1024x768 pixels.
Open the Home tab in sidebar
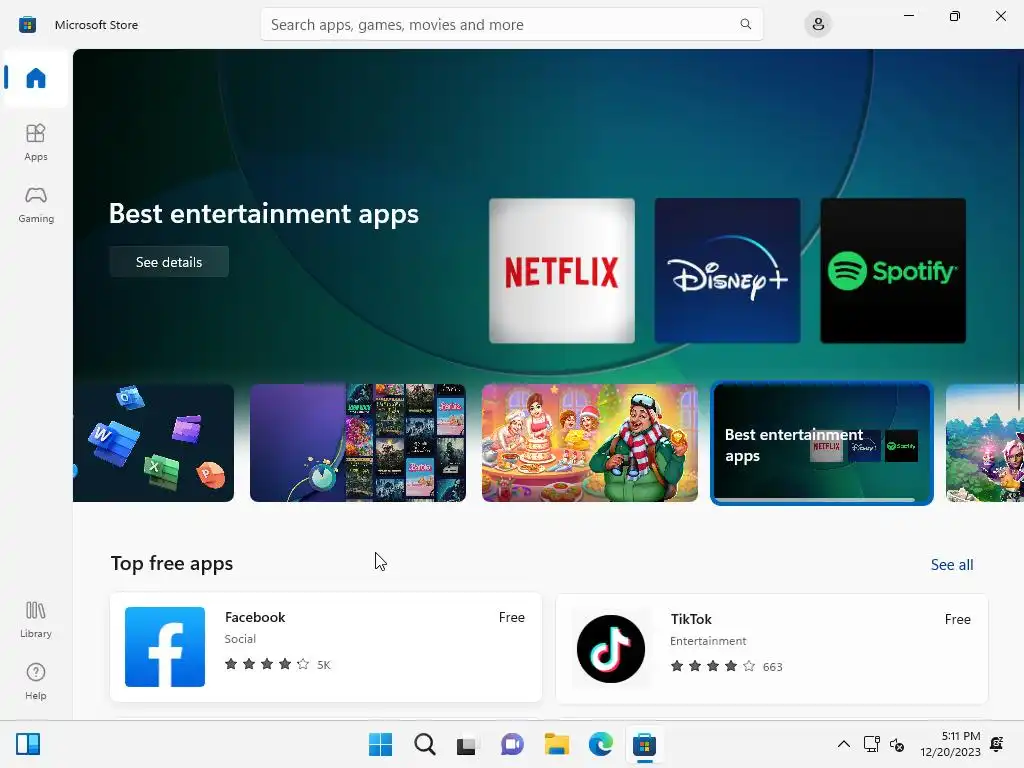tap(36, 78)
